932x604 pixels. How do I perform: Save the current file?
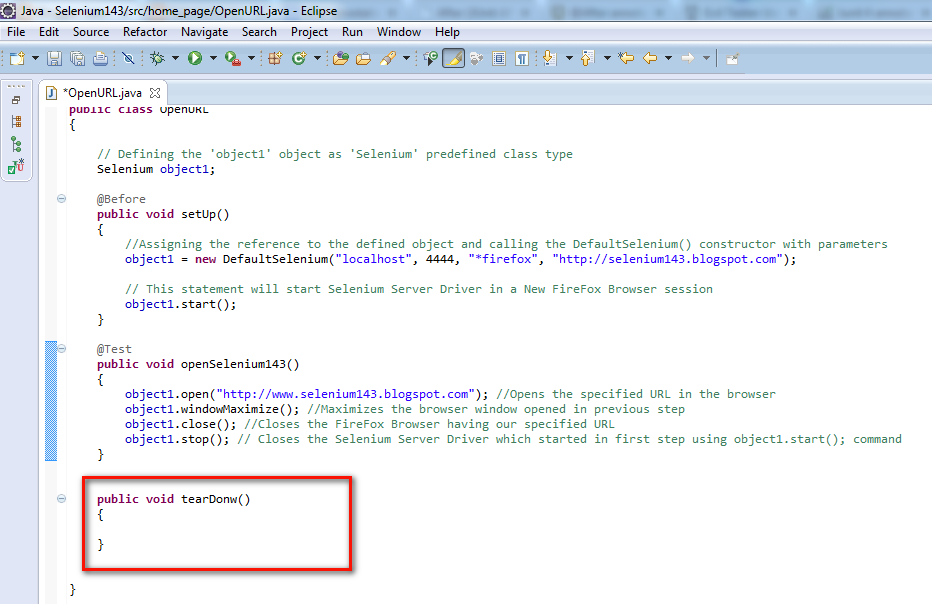coord(53,59)
